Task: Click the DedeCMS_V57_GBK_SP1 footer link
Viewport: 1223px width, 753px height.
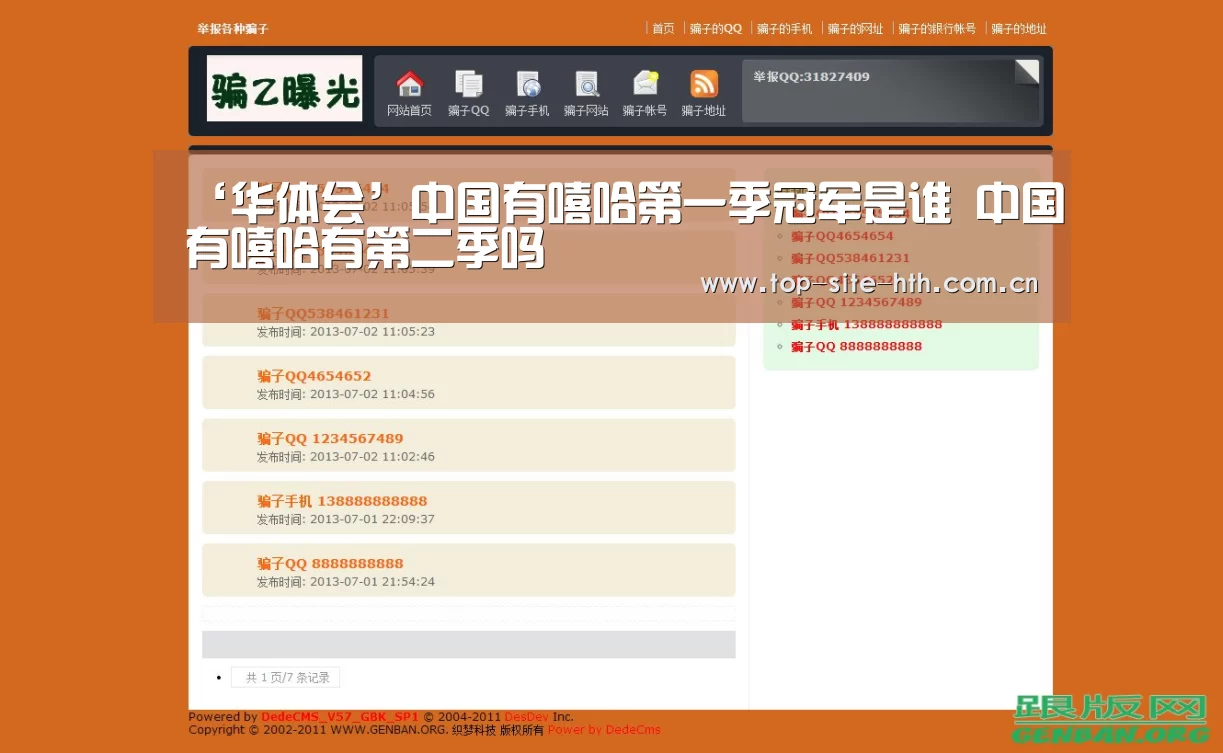Action: coord(340,717)
